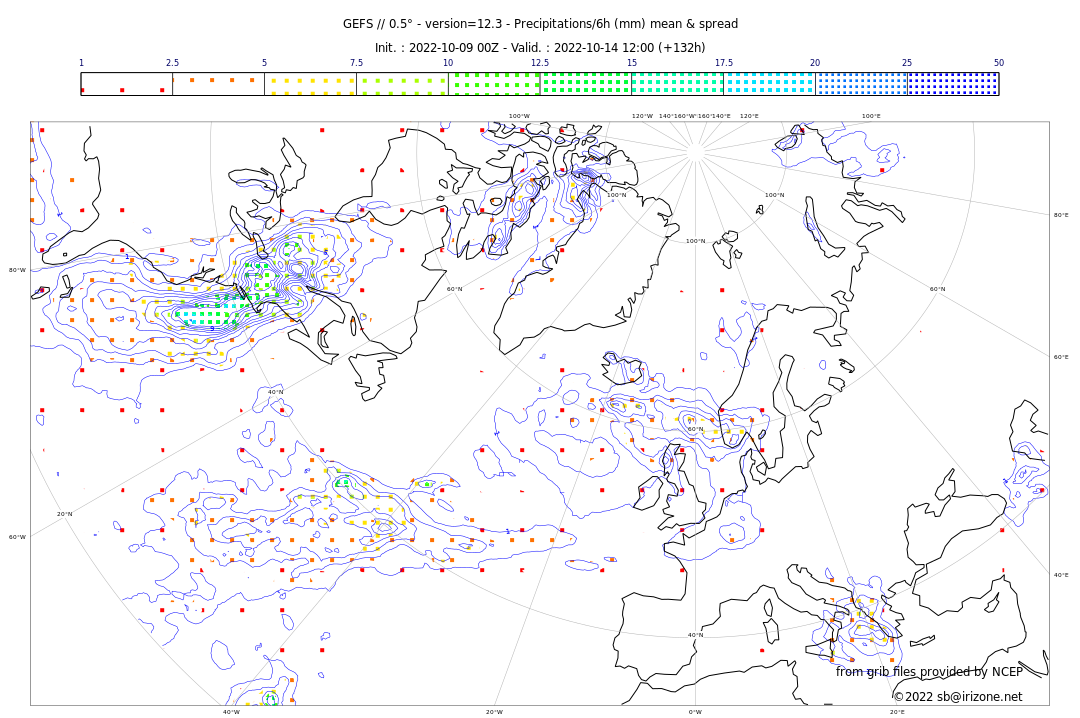Select the green 10–12.5 mm legend segment
The height and width of the screenshot is (718, 1080).
pyautogui.click(x=494, y=84)
